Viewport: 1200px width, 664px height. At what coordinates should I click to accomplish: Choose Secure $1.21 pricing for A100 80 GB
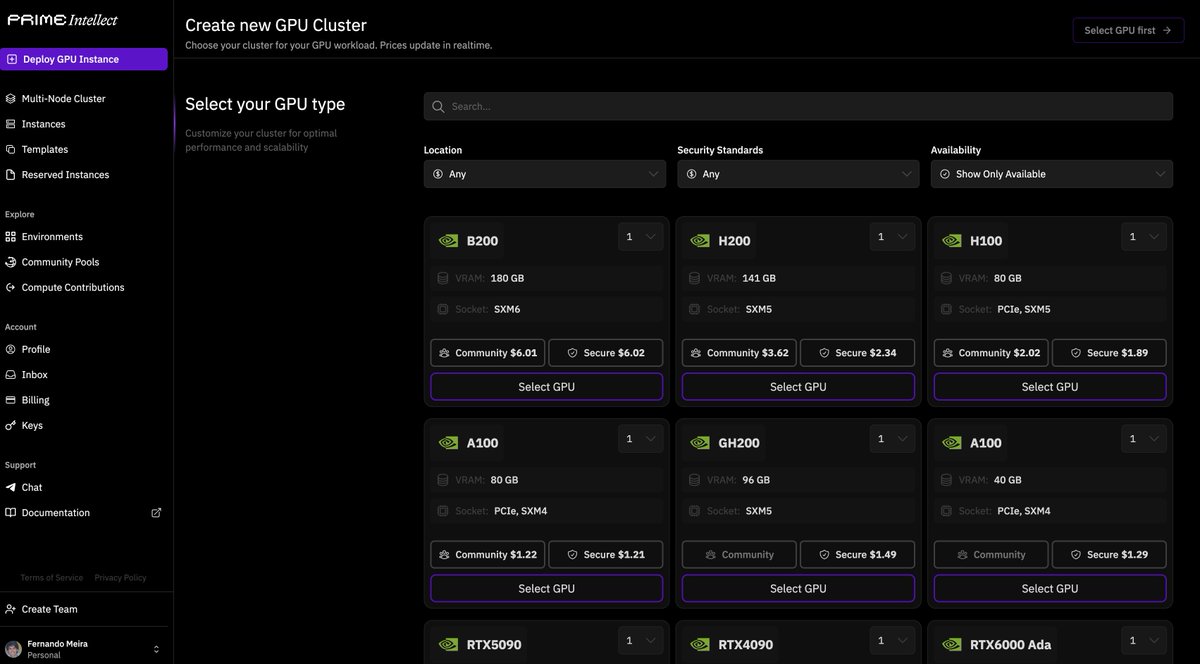606,555
